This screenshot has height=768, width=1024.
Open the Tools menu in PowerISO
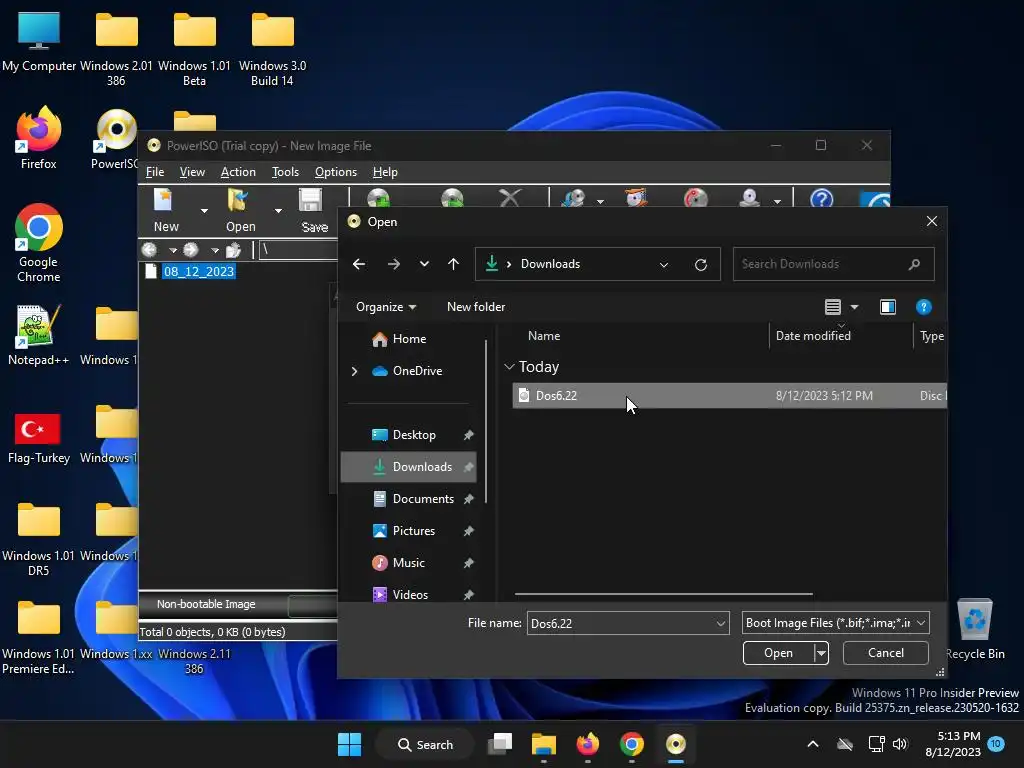[x=285, y=172]
